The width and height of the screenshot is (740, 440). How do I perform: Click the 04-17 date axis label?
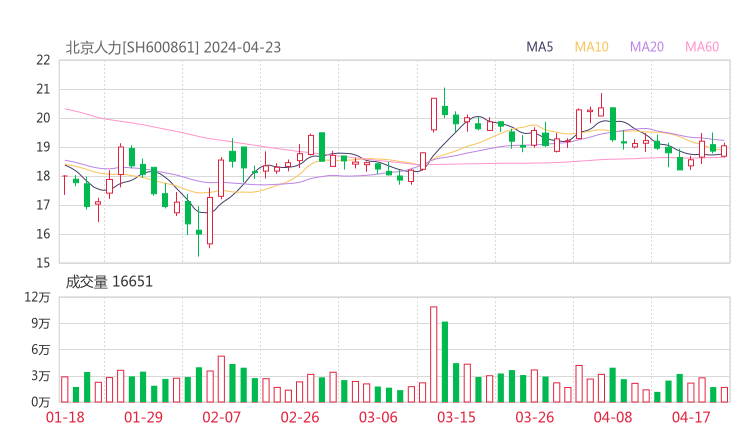tap(691, 417)
